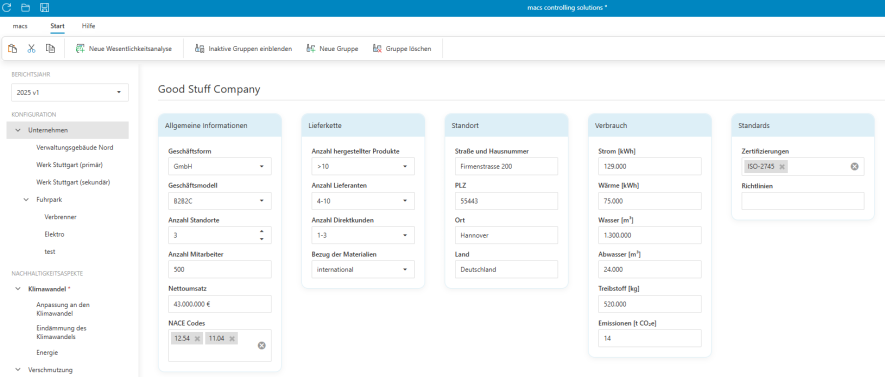Click the refresh icon in title bar
The width and height of the screenshot is (885, 377).
tap(7, 7)
